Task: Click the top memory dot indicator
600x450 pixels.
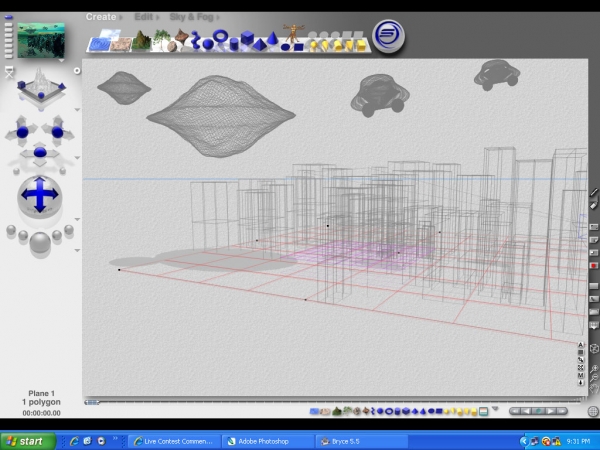Action: [8, 17]
